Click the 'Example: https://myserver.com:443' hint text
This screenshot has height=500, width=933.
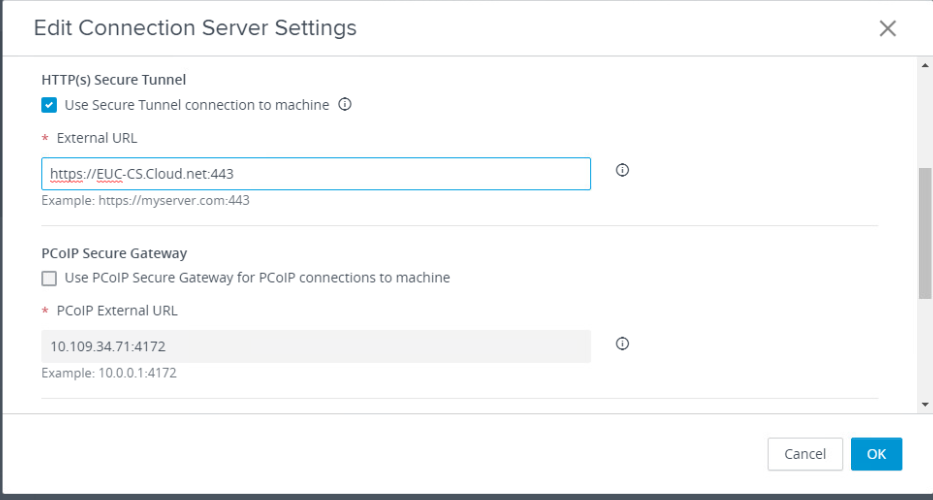coord(145,200)
